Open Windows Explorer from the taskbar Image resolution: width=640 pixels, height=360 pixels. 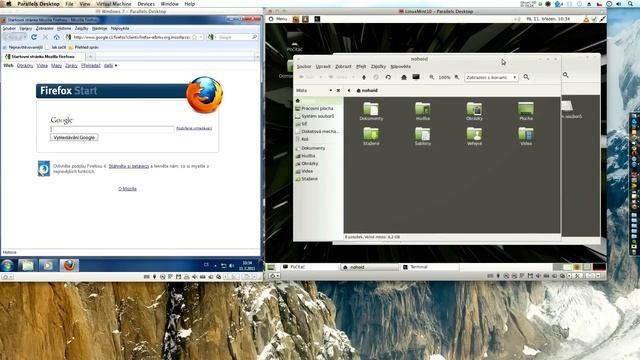pos(27,266)
